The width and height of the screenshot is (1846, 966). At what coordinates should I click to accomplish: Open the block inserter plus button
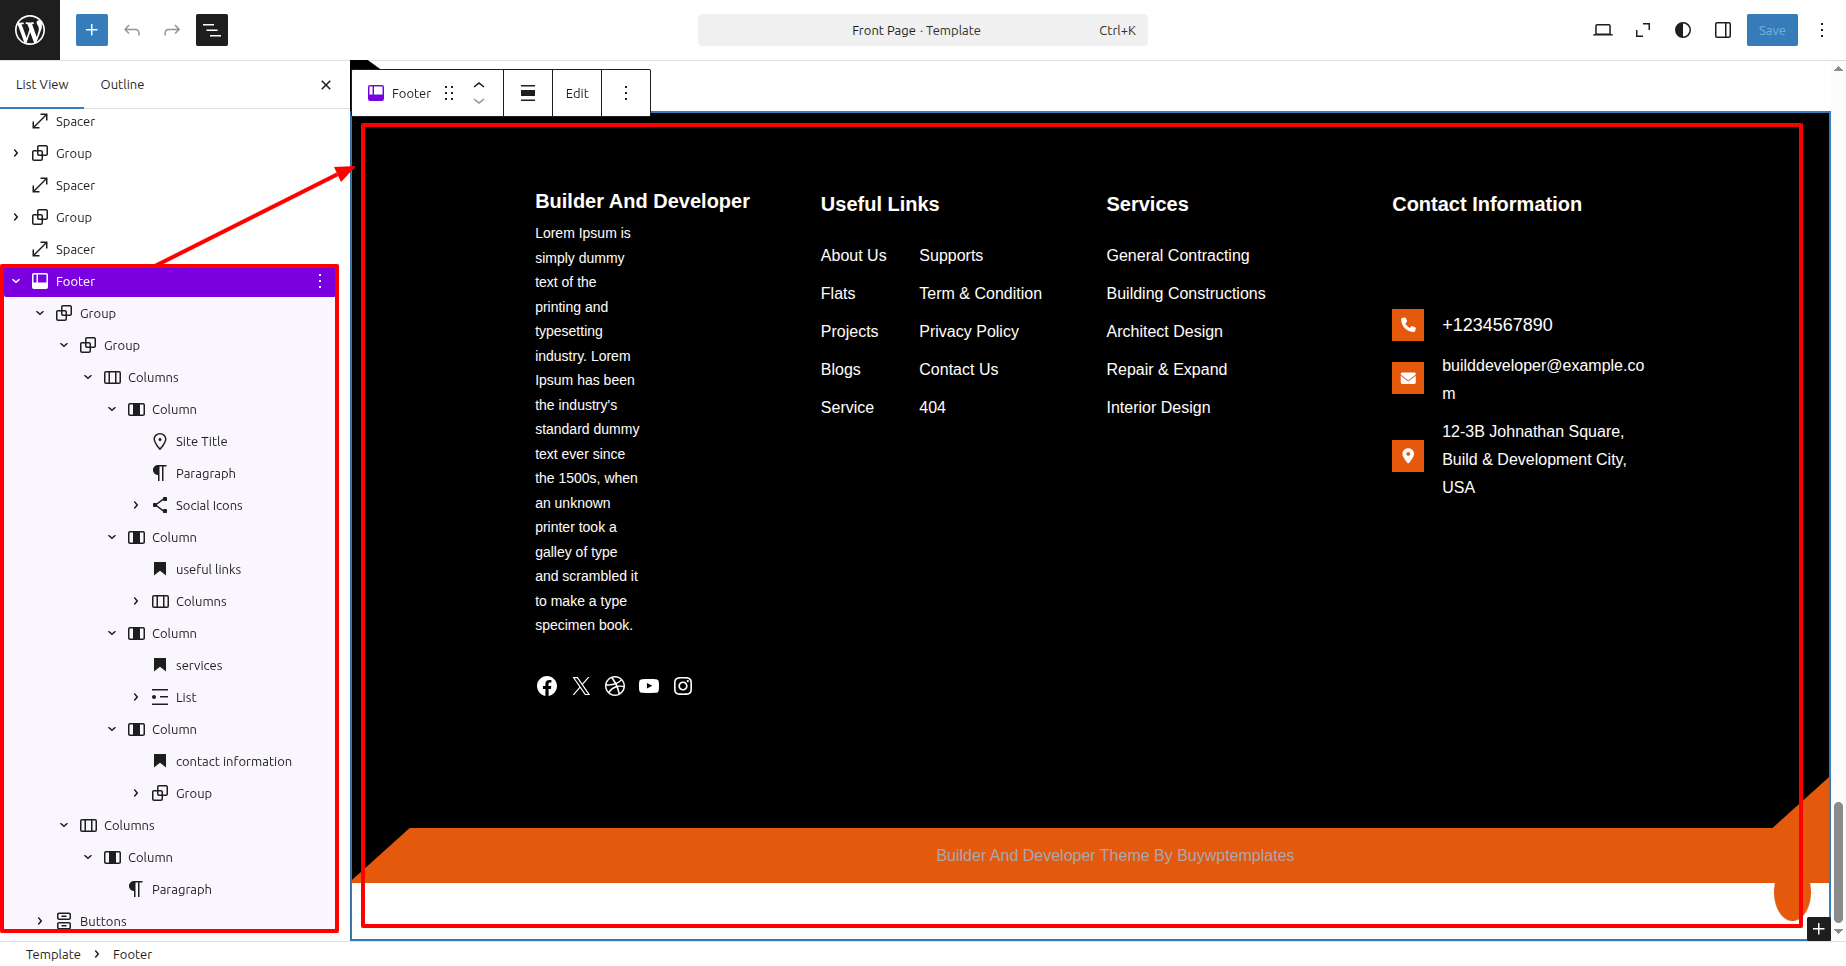tap(91, 30)
